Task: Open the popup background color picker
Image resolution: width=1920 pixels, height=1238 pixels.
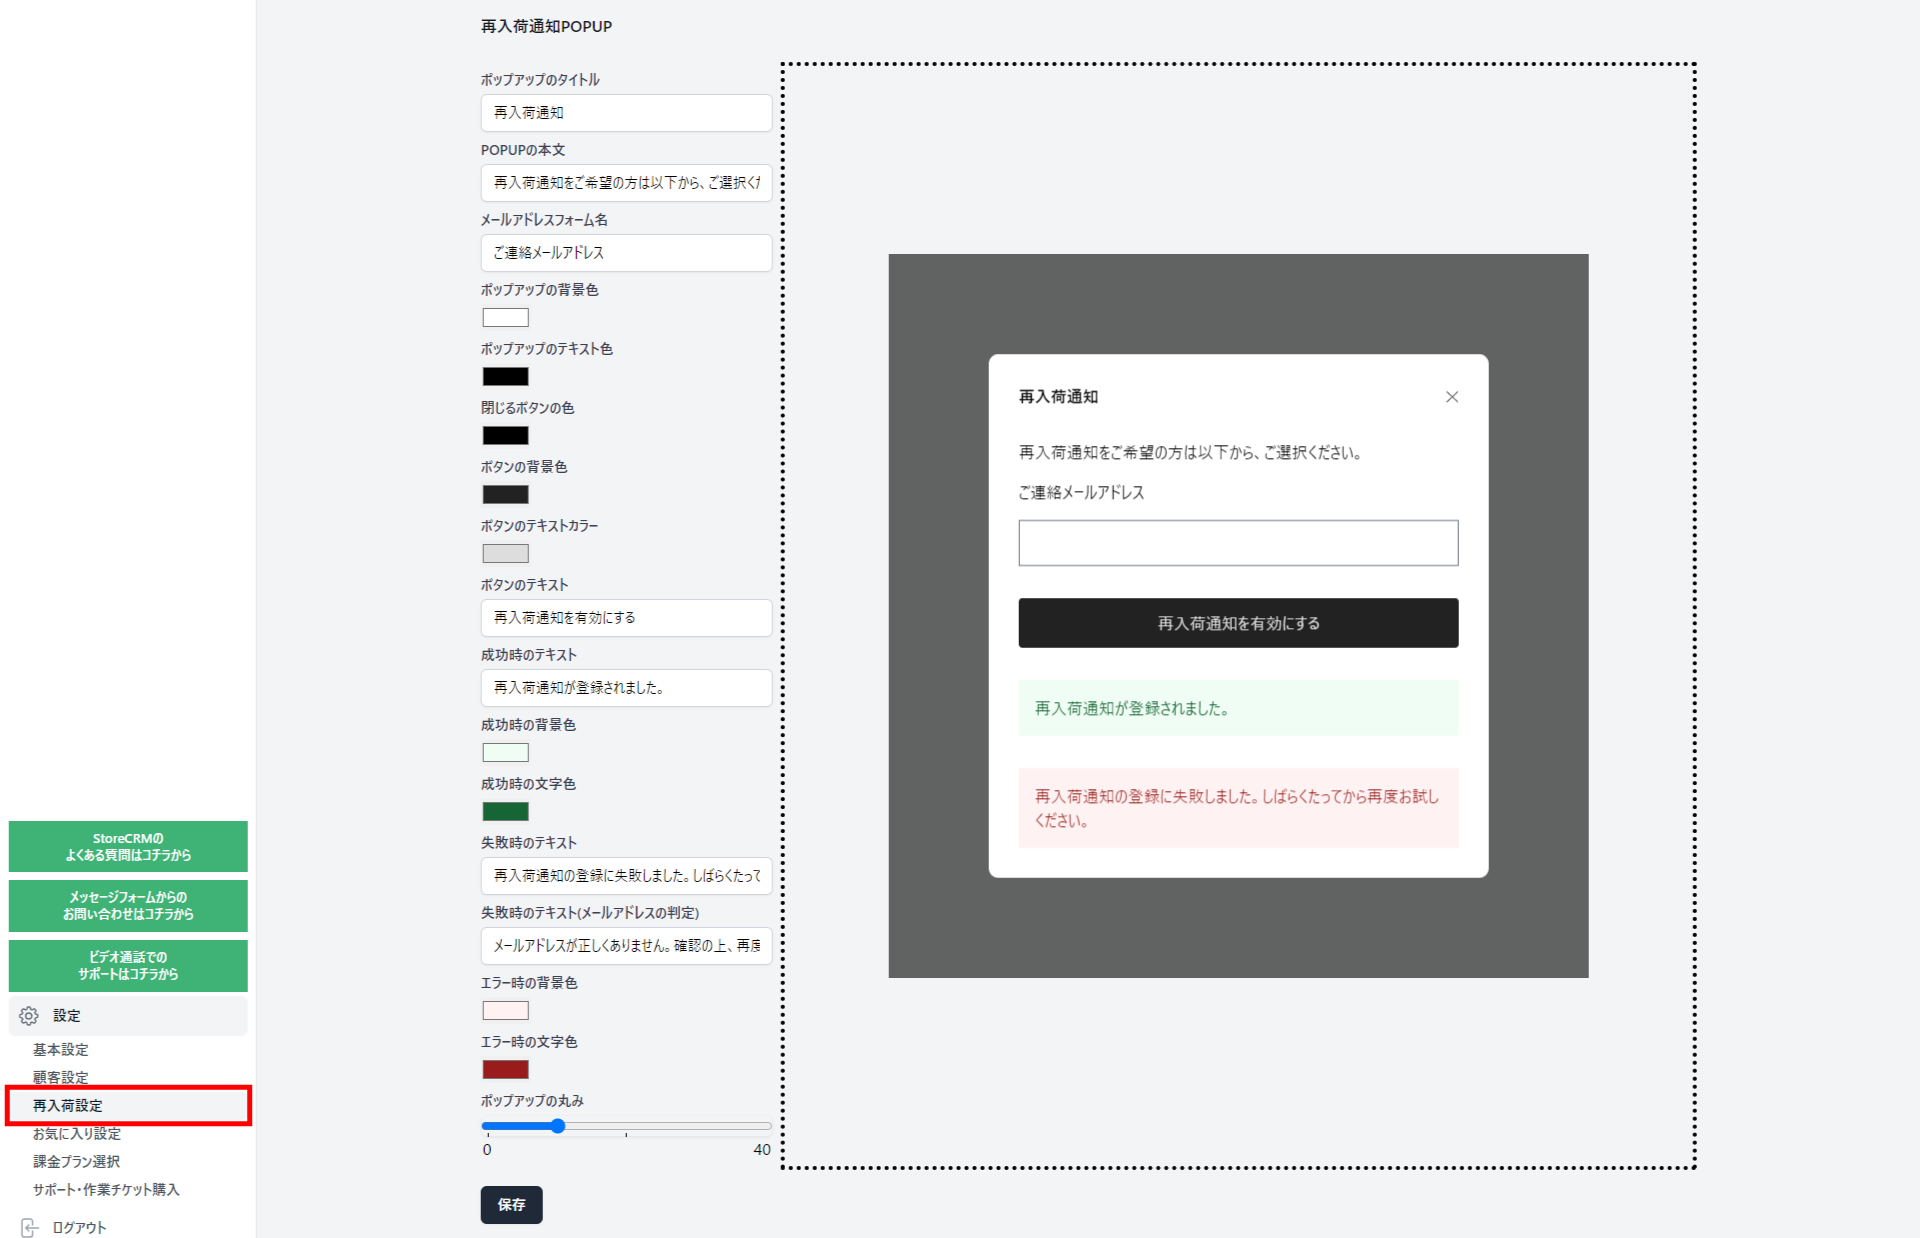Action: point(504,317)
